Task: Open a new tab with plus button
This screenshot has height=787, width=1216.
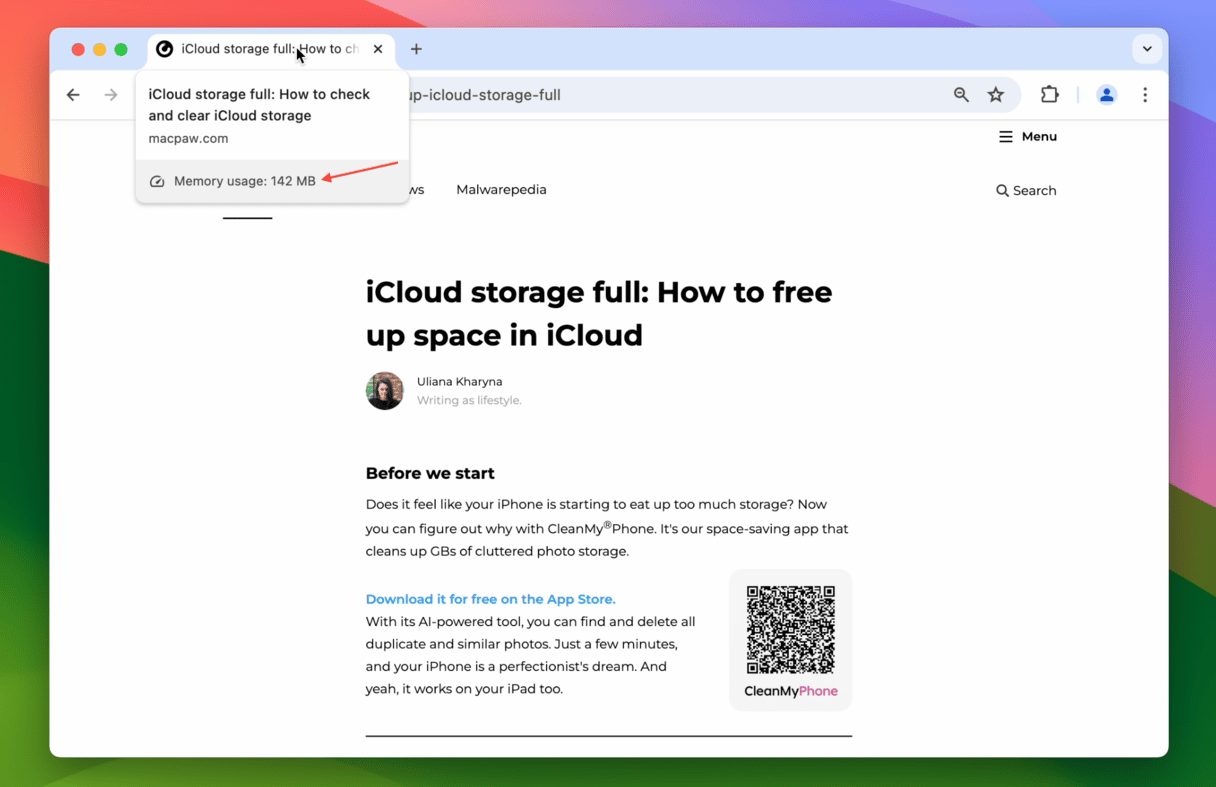Action: click(416, 49)
